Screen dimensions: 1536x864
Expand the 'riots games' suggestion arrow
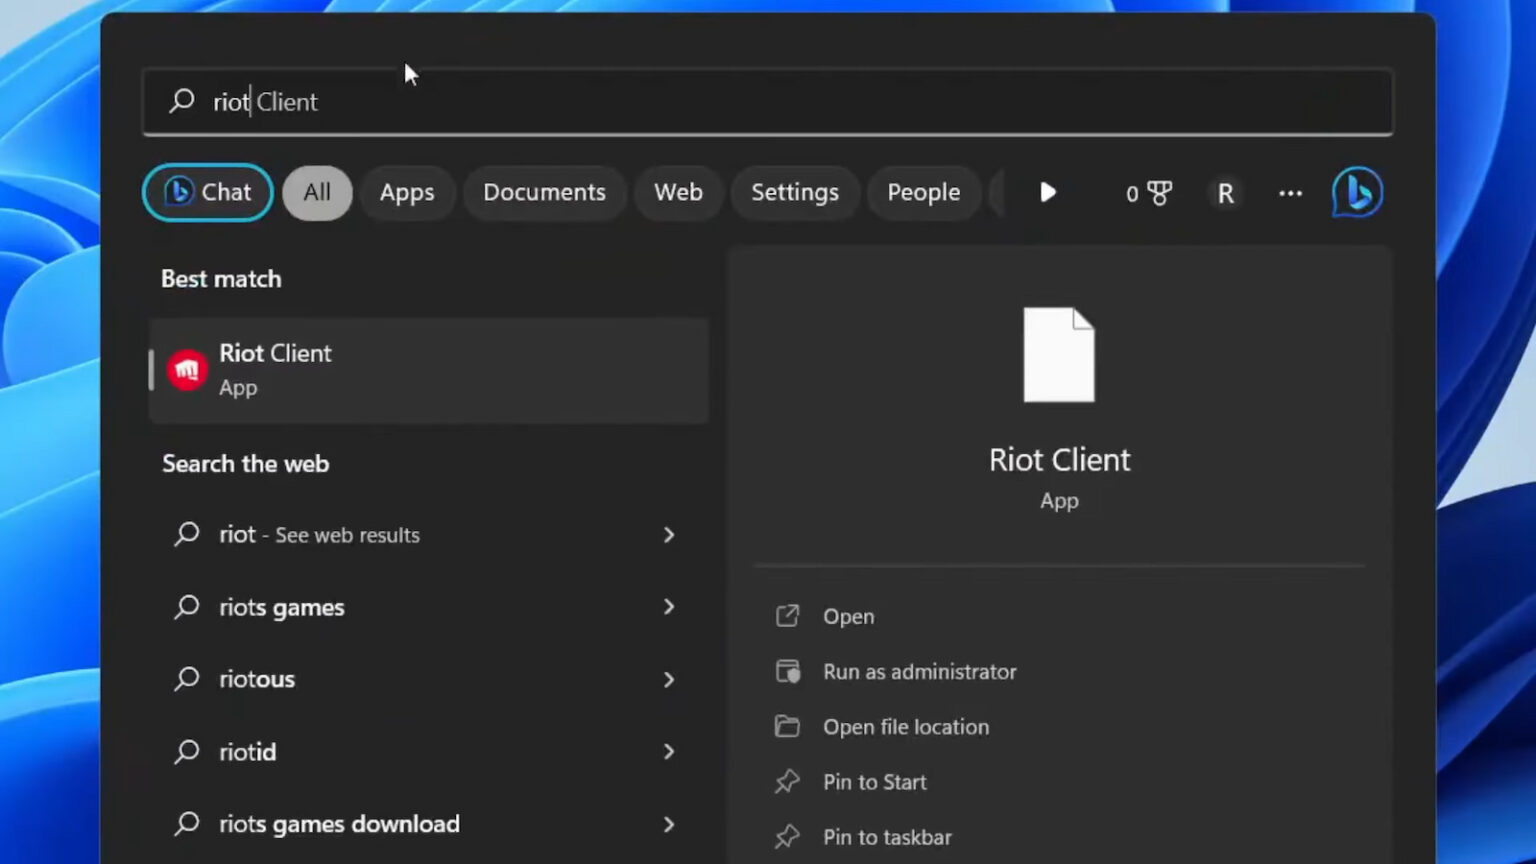click(669, 607)
